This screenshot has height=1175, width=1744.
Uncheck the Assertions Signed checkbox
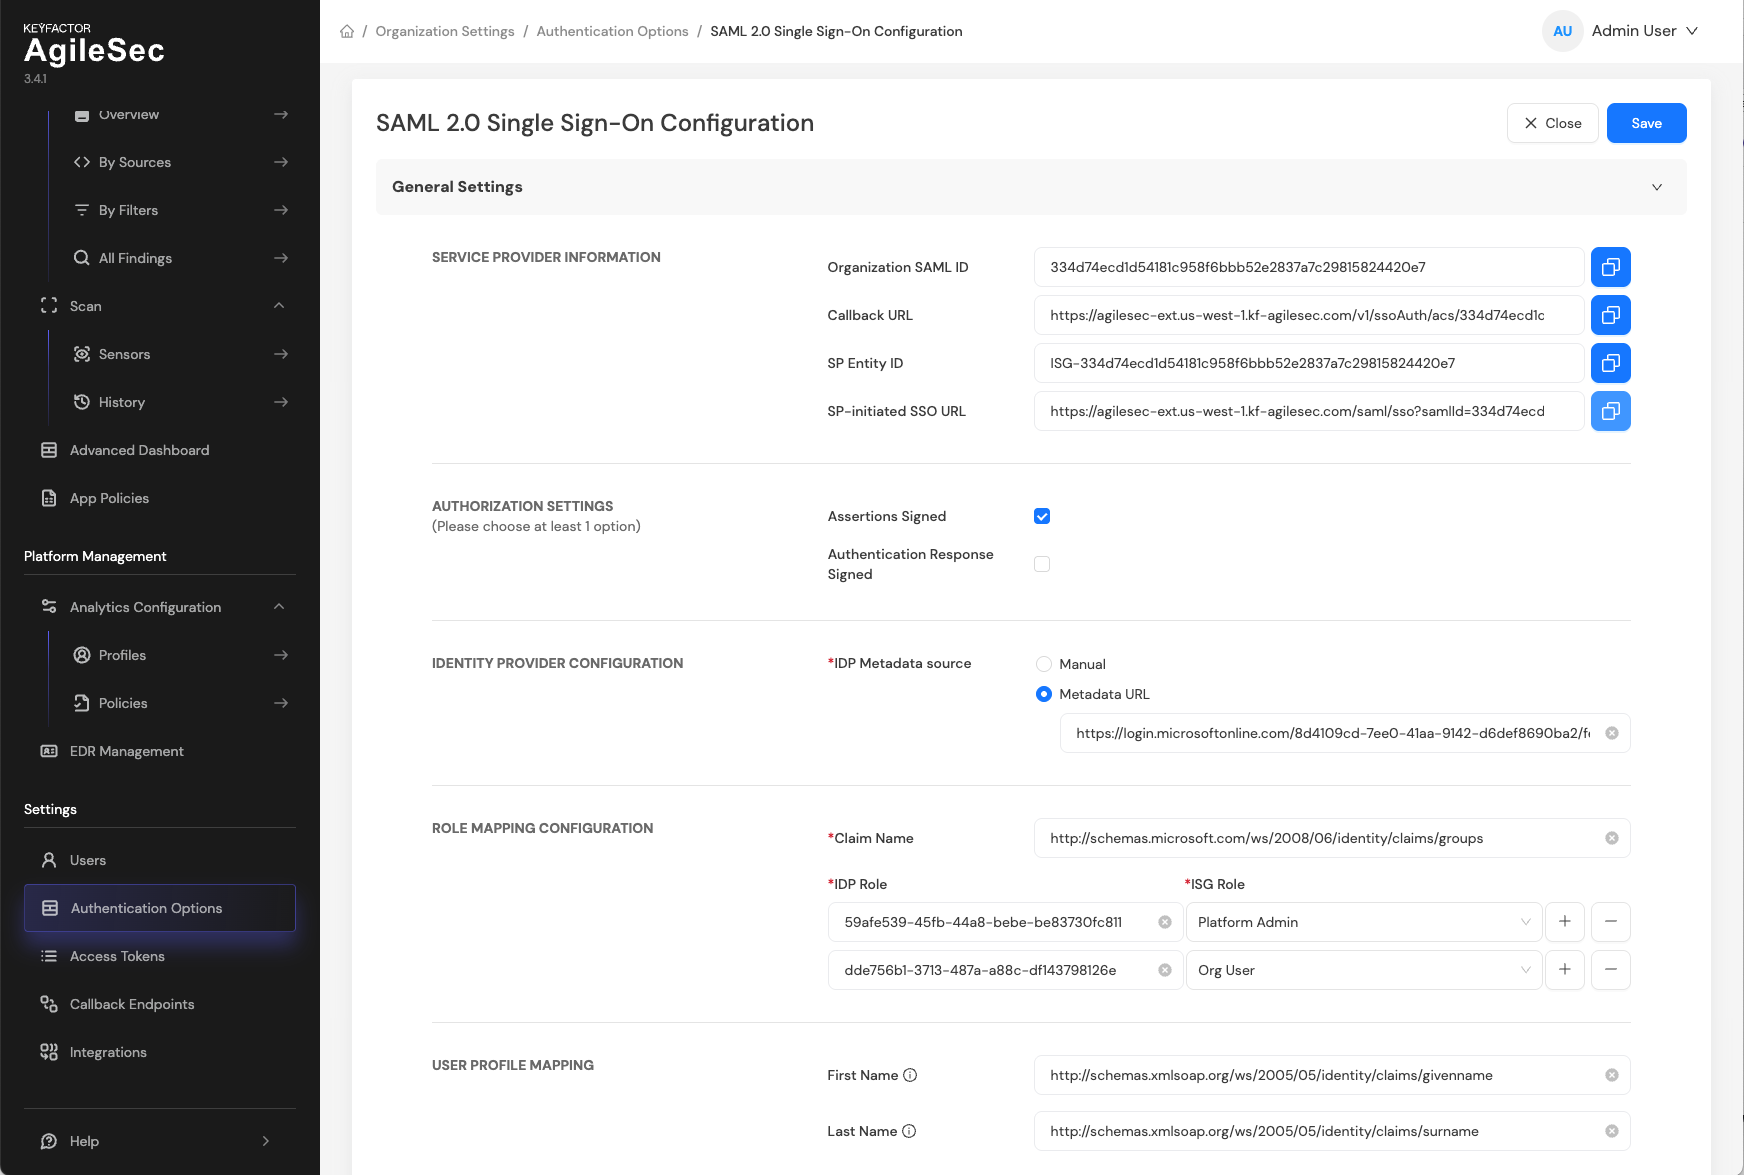1042,516
